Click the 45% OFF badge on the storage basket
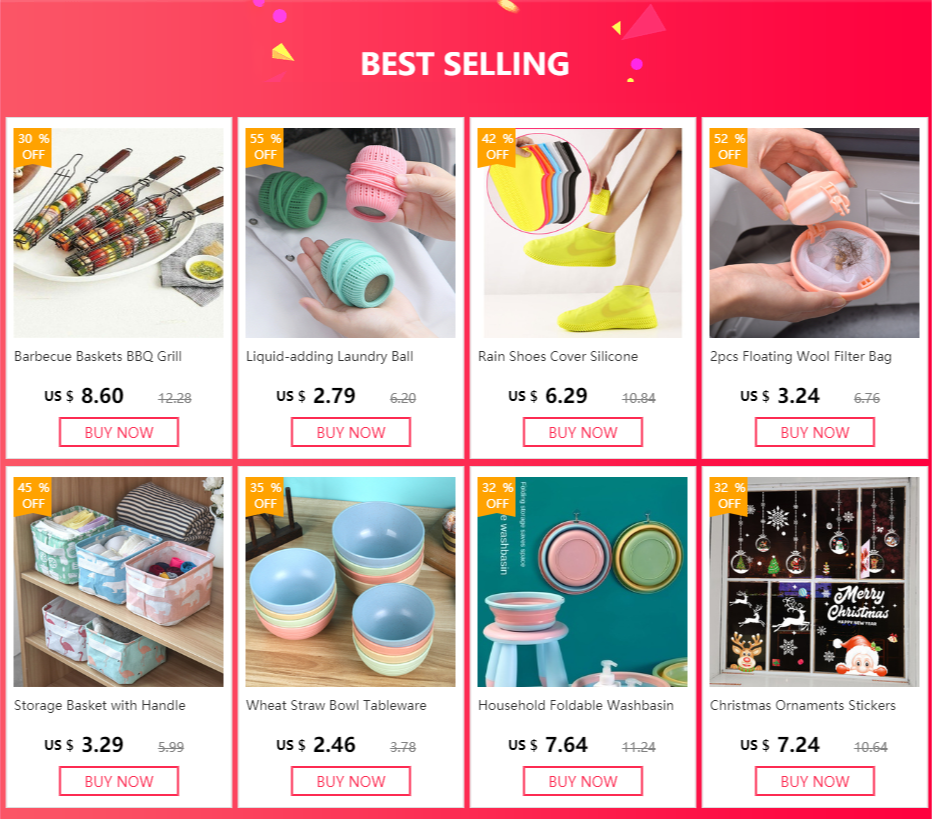This screenshot has width=932, height=819. pyautogui.click(x=33, y=496)
